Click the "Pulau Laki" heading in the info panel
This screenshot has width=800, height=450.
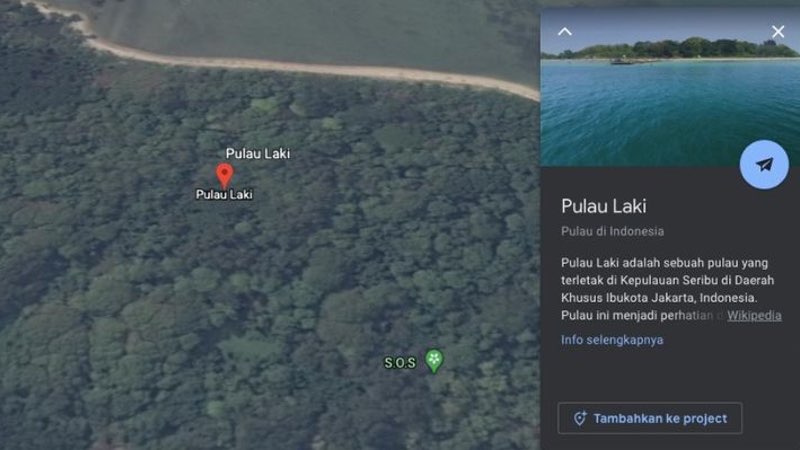click(x=604, y=206)
